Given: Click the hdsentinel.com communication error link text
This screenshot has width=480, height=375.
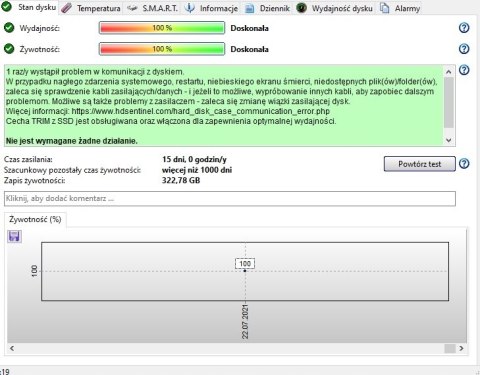Looking at the screenshot, I should pyautogui.click(x=201, y=111).
